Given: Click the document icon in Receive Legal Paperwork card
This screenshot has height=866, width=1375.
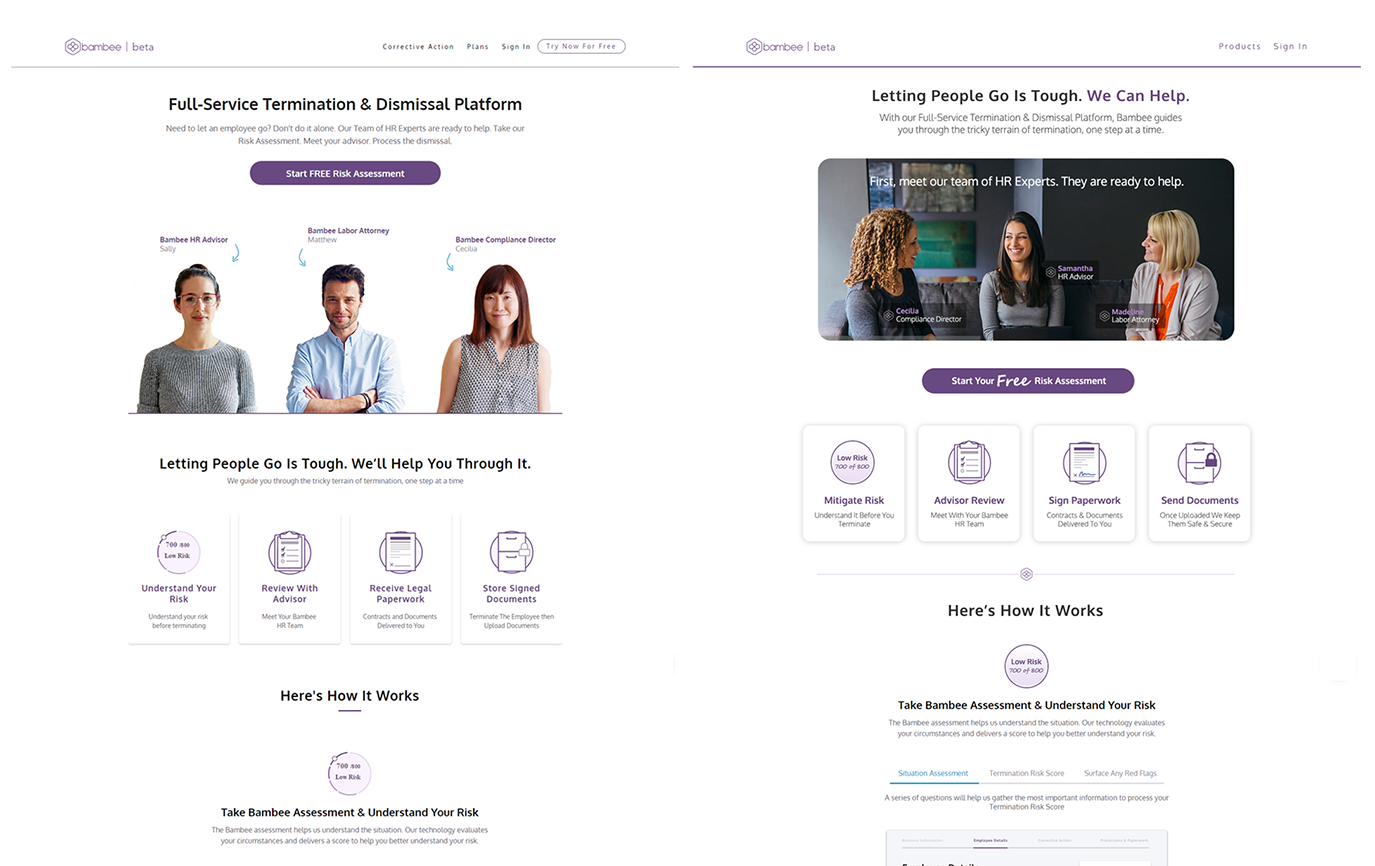Looking at the screenshot, I should click(x=401, y=551).
